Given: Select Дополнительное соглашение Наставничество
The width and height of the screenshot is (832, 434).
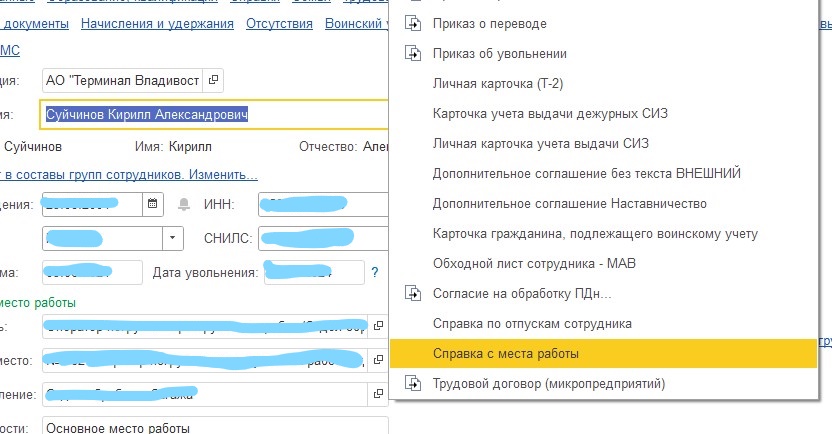Looking at the screenshot, I should tap(569, 203).
